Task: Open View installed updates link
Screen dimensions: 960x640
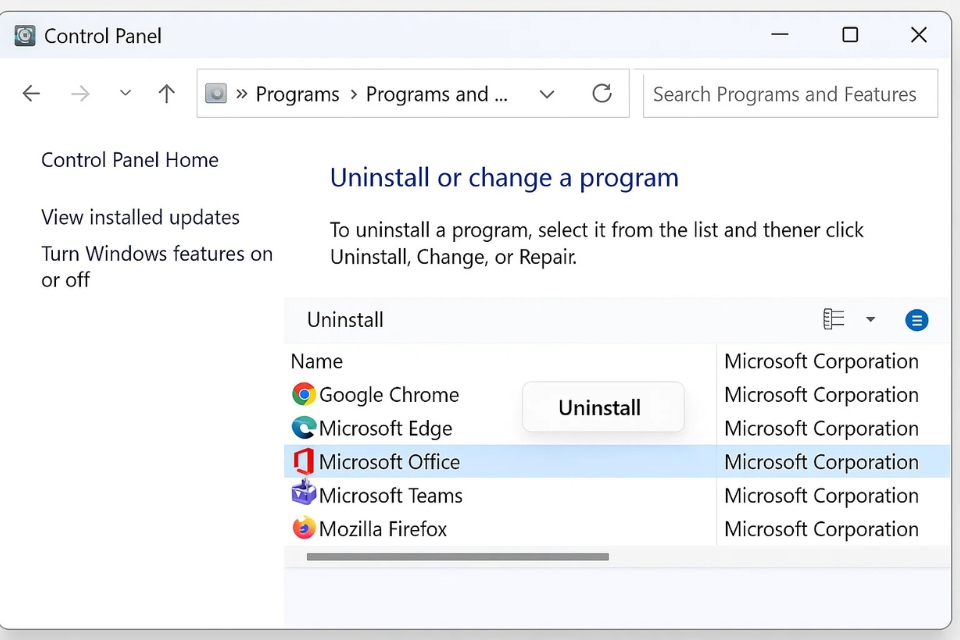Action: pos(140,217)
